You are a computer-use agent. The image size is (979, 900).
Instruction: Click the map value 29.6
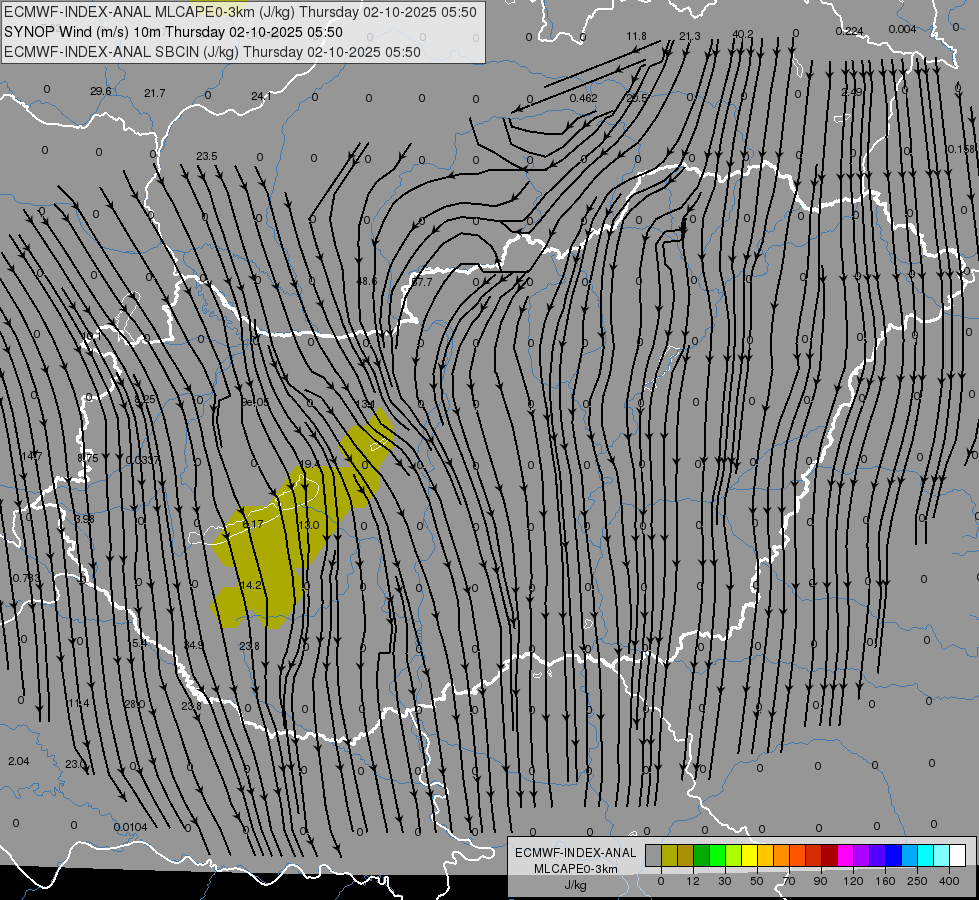click(101, 91)
